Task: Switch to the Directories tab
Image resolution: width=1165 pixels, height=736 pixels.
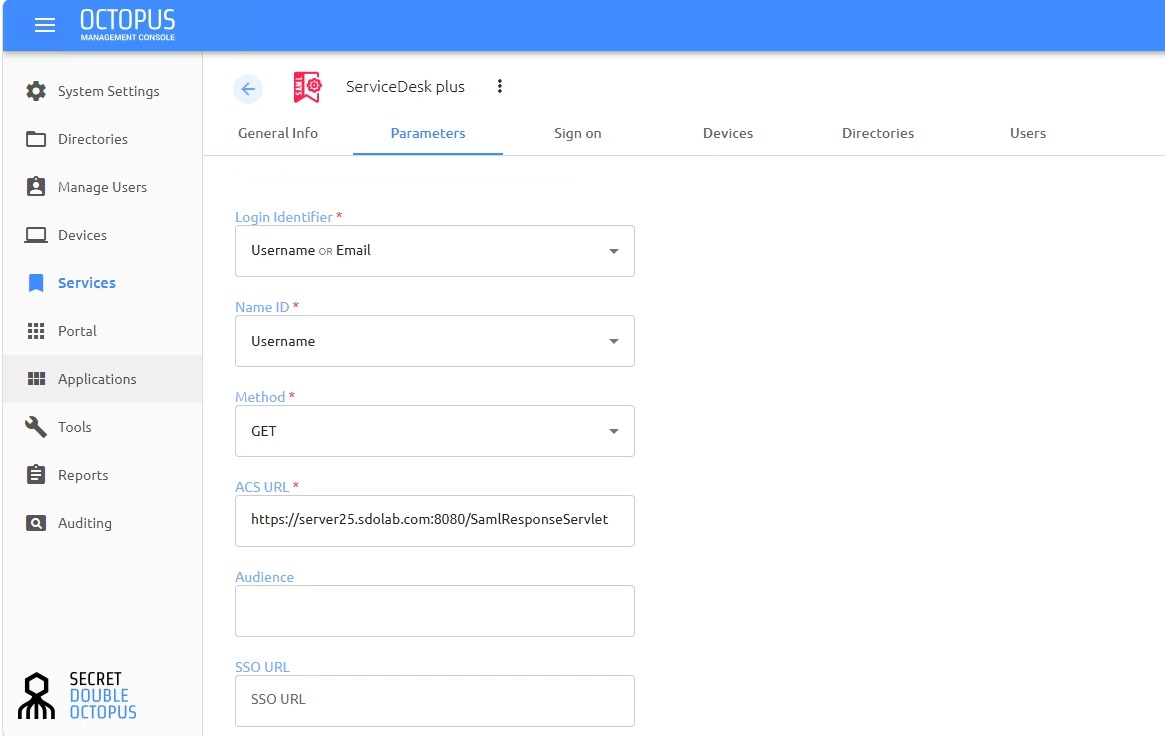Action: pos(878,133)
